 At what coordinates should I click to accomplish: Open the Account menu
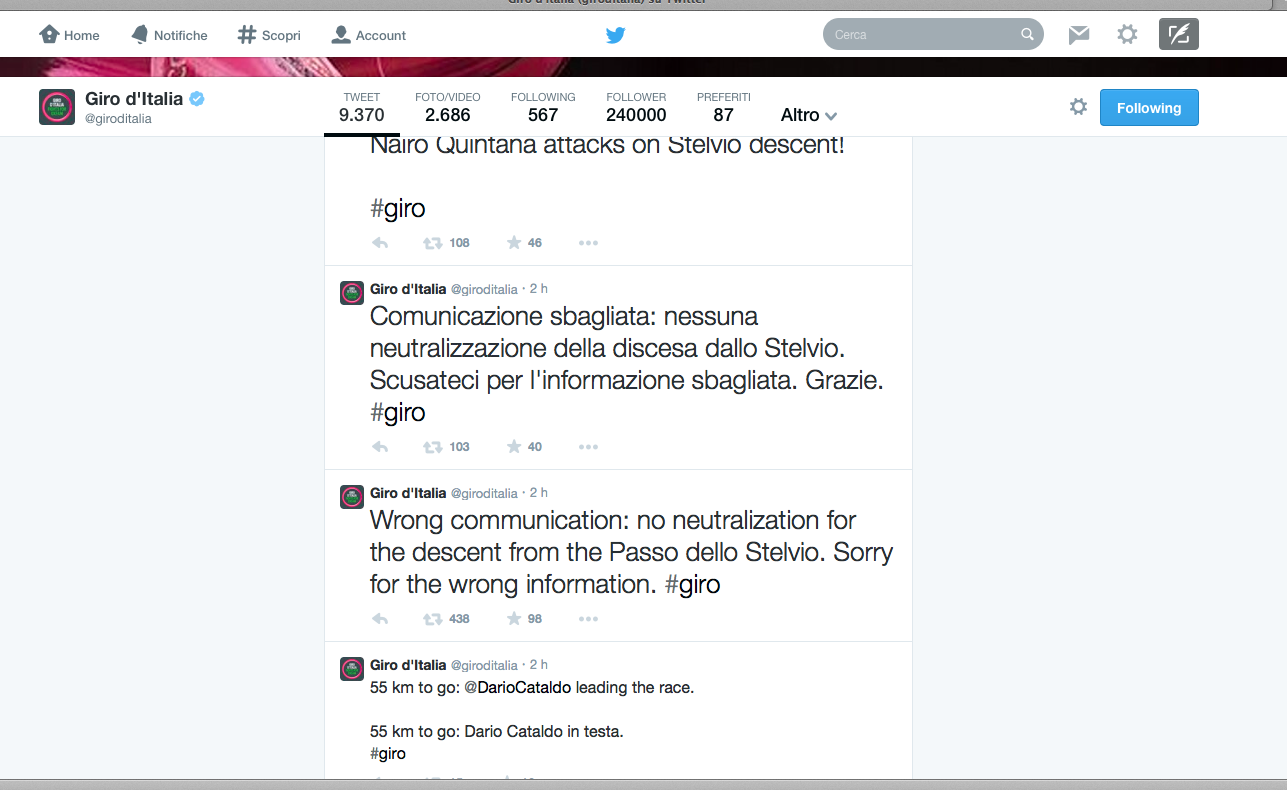[x=368, y=35]
